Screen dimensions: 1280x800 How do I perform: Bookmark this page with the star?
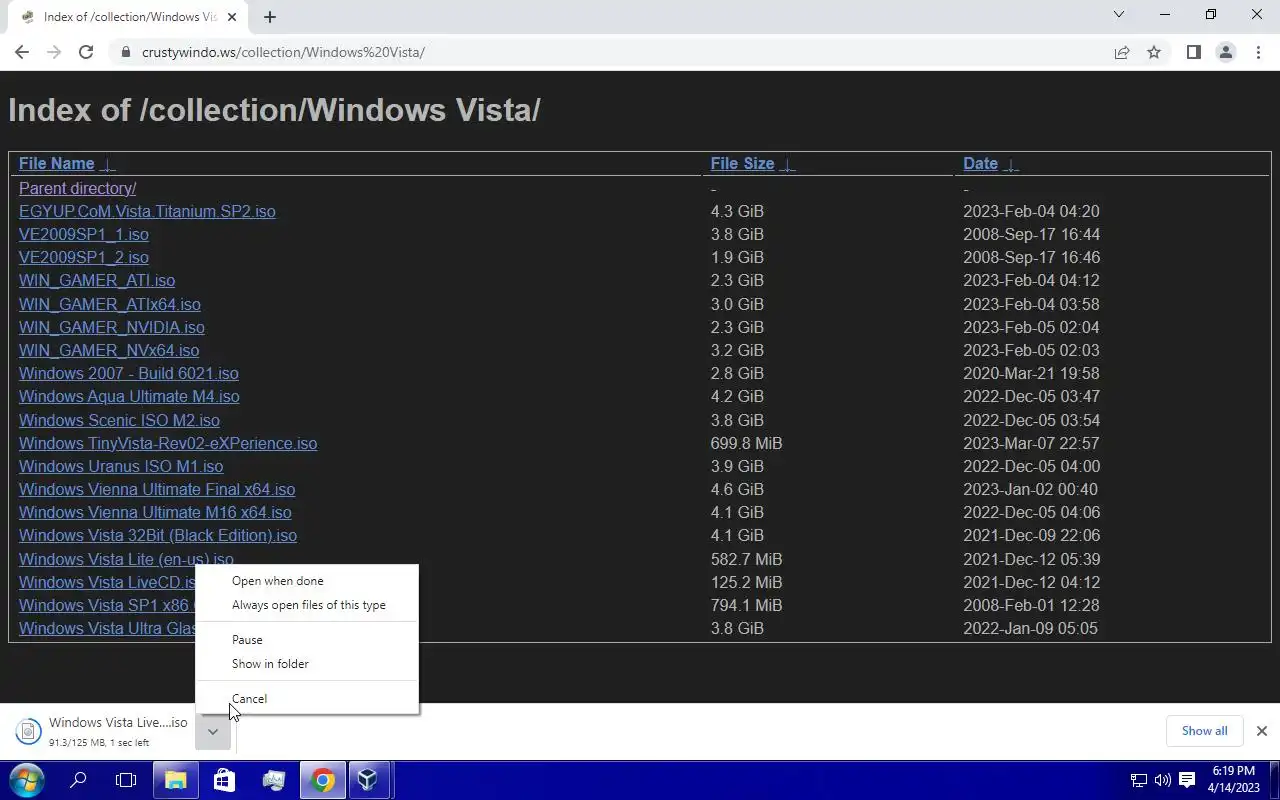pos(1154,52)
